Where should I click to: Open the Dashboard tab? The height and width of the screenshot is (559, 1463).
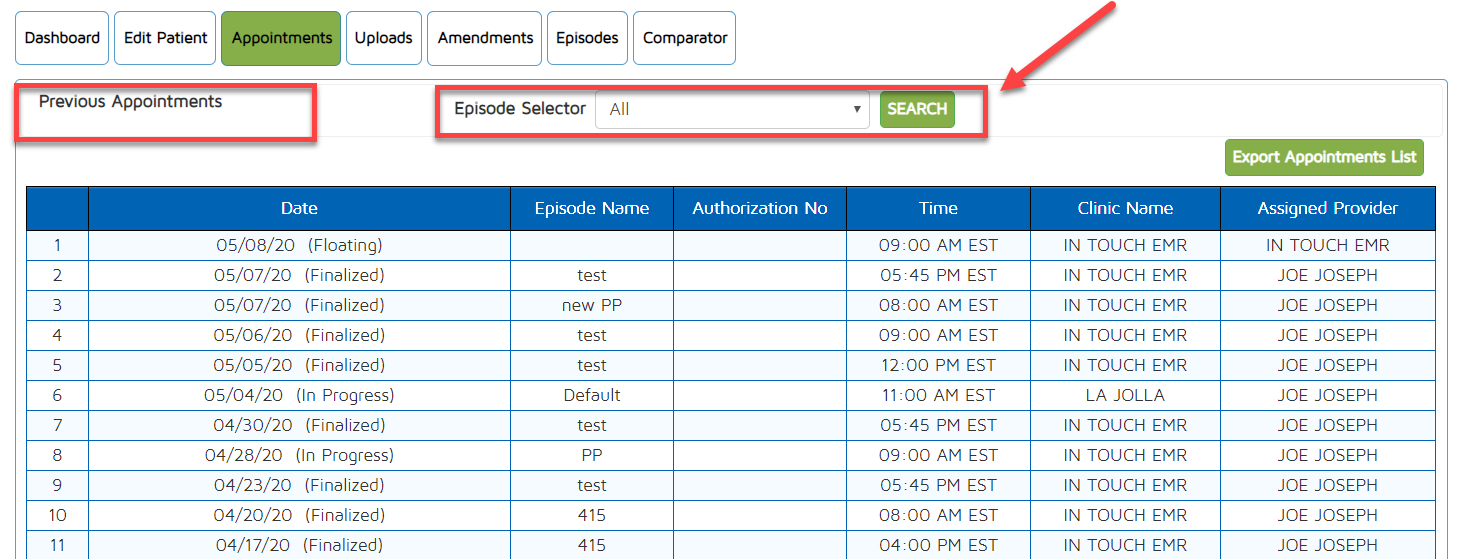coord(62,38)
